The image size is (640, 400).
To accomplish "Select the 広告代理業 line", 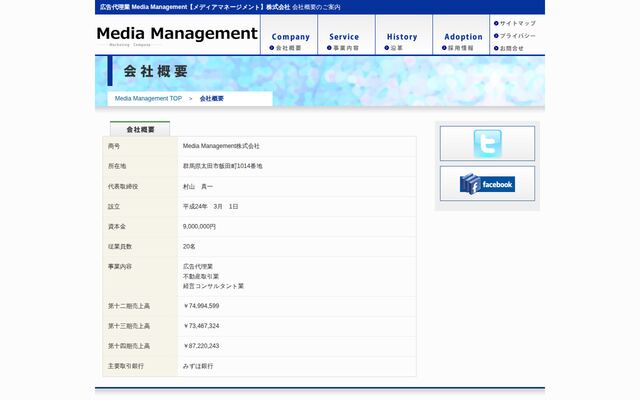I will coord(198,267).
